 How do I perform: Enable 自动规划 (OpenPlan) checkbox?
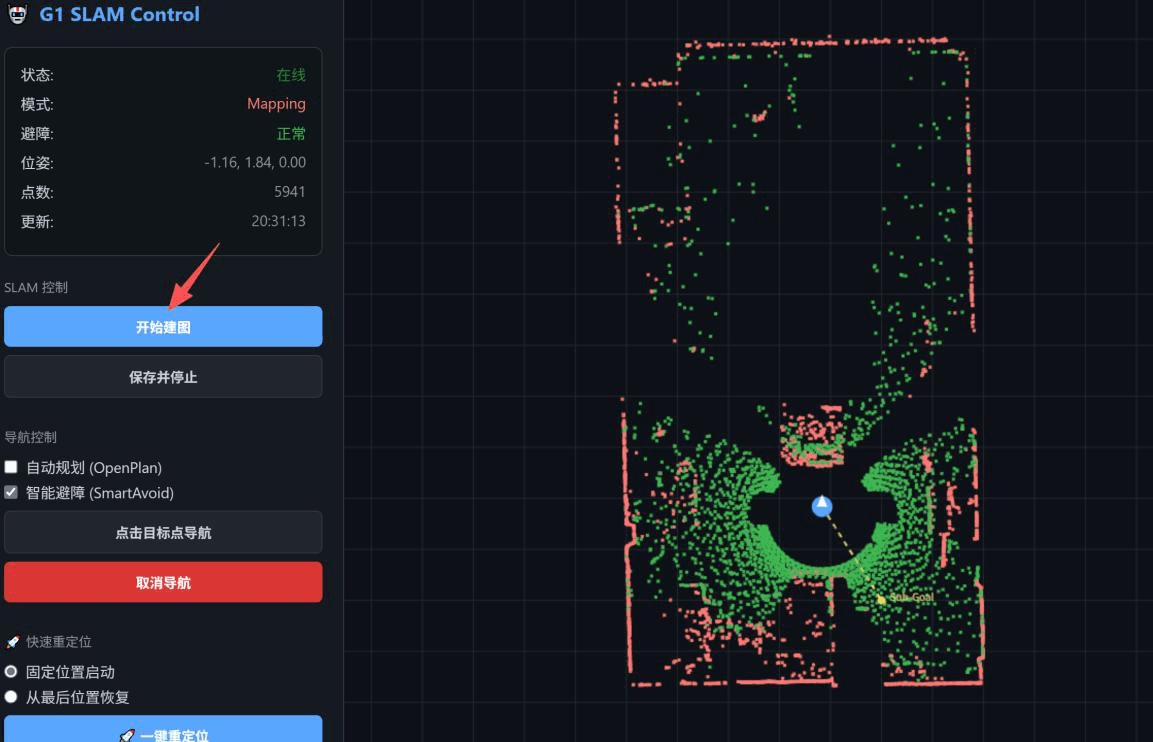coord(11,467)
